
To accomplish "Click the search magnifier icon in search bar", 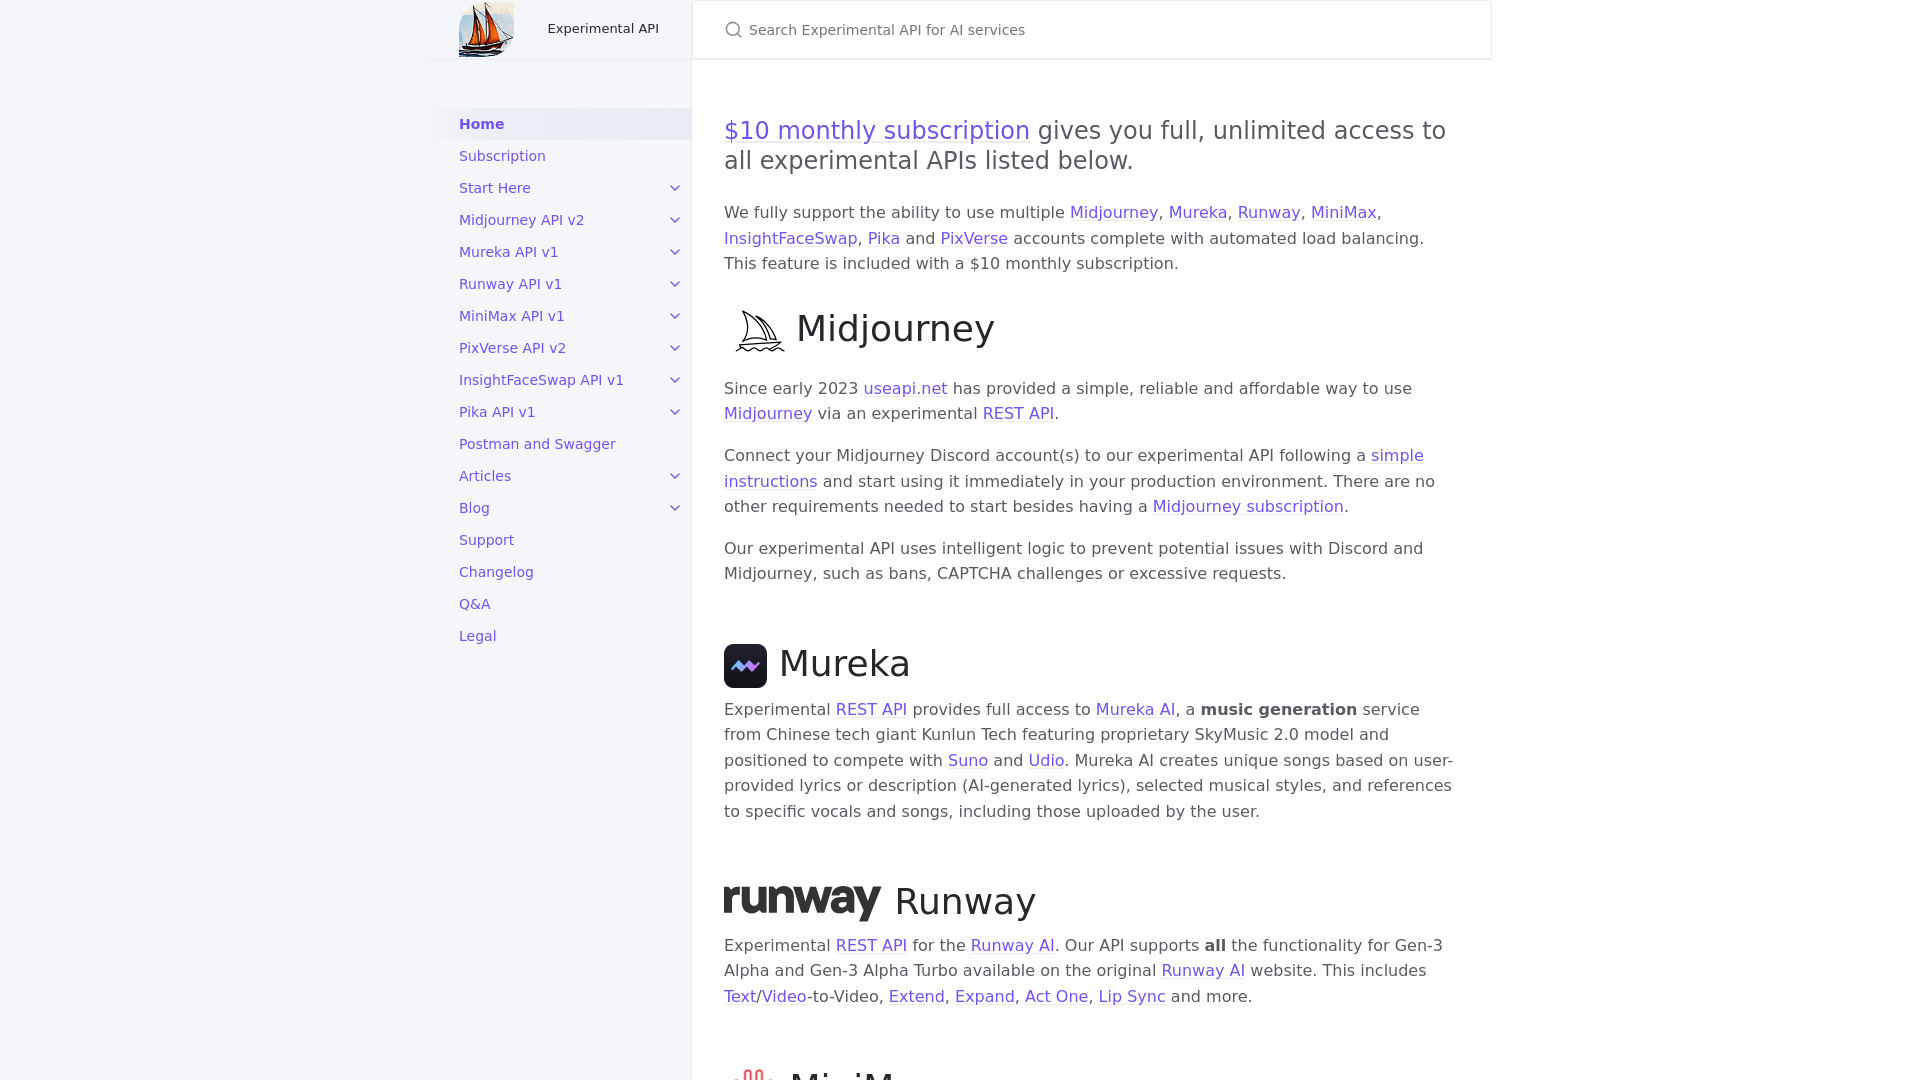I will point(735,29).
